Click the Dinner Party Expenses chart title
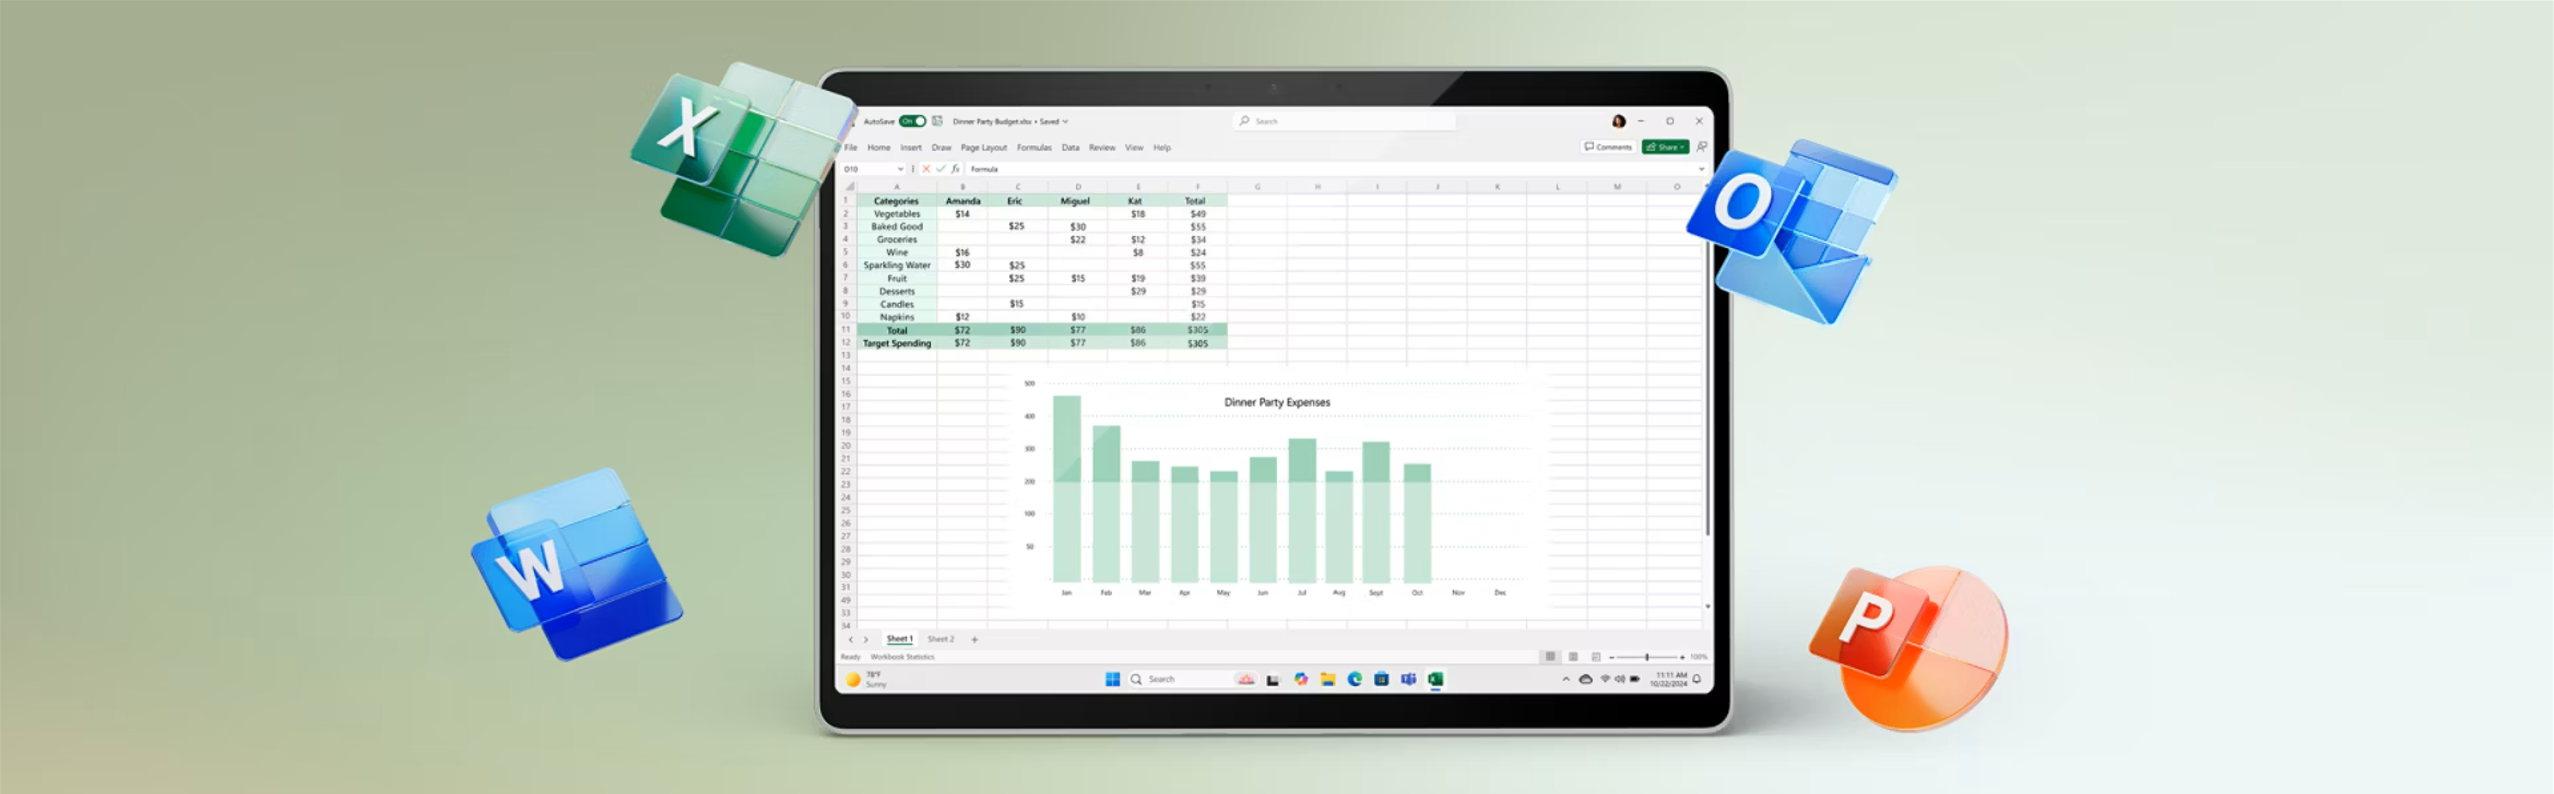This screenshot has width=2554, height=794. point(1277,402)
